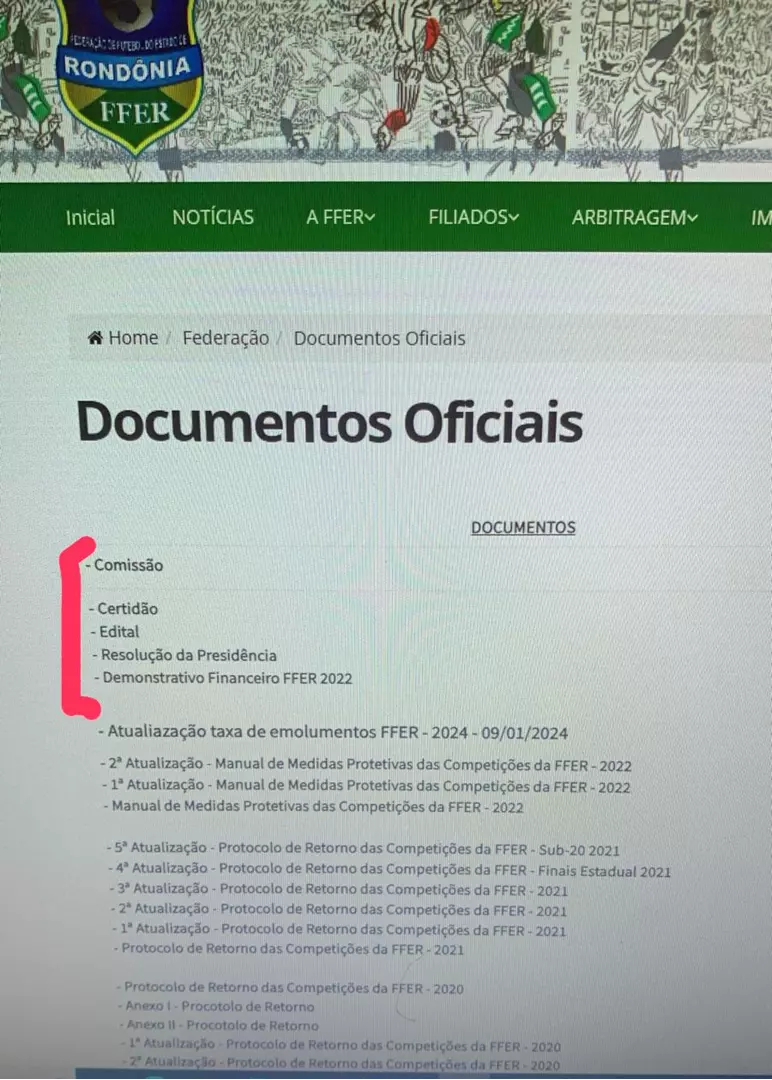The width and height of the screenshot is (772, 1080).
Task: Open the Edital documents link
Action: 119,632
